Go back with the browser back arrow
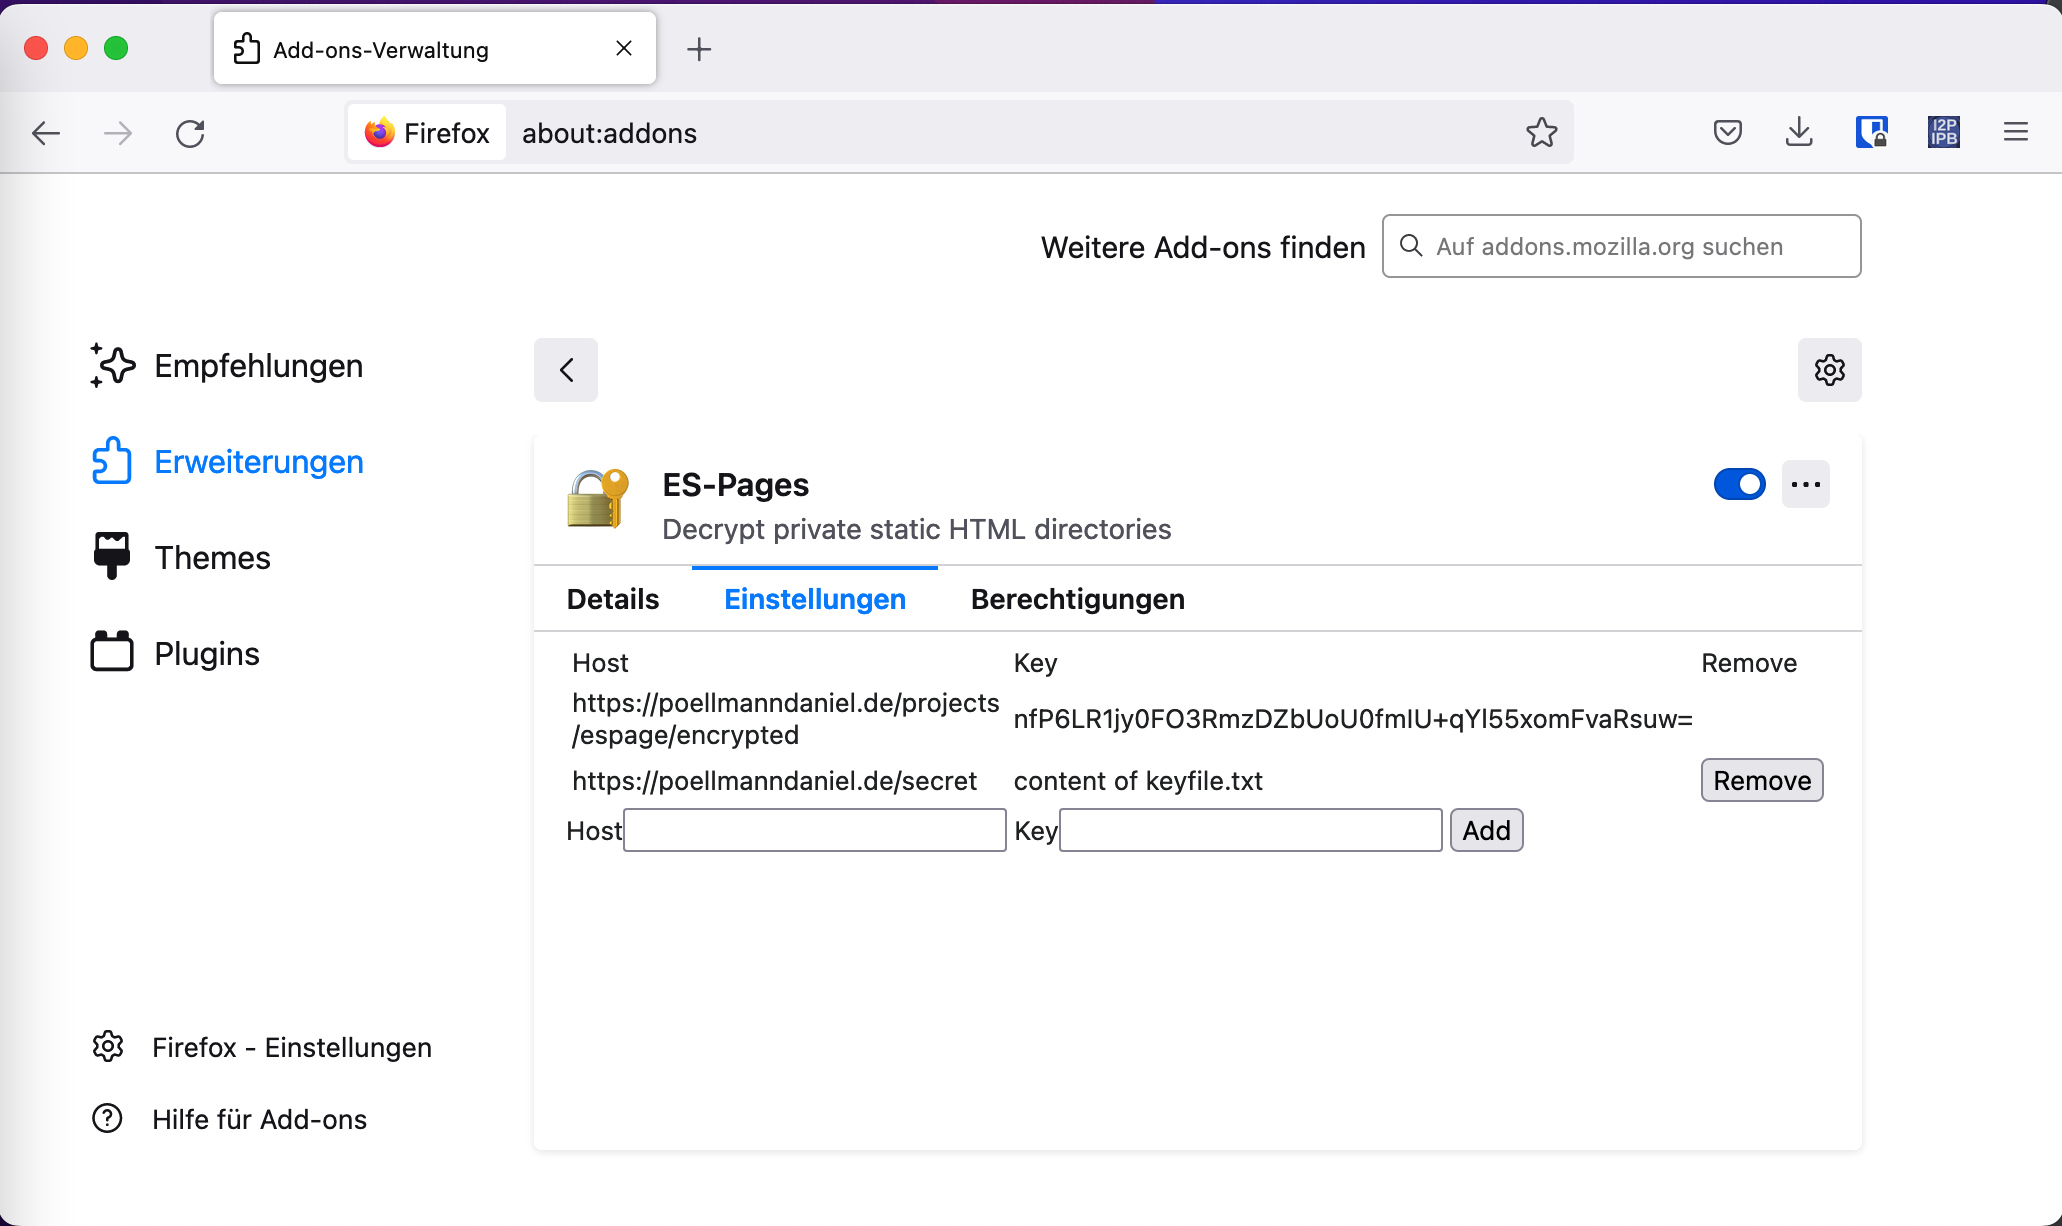Screen dimensions: 2062x1226 click(x=46, y=133)
